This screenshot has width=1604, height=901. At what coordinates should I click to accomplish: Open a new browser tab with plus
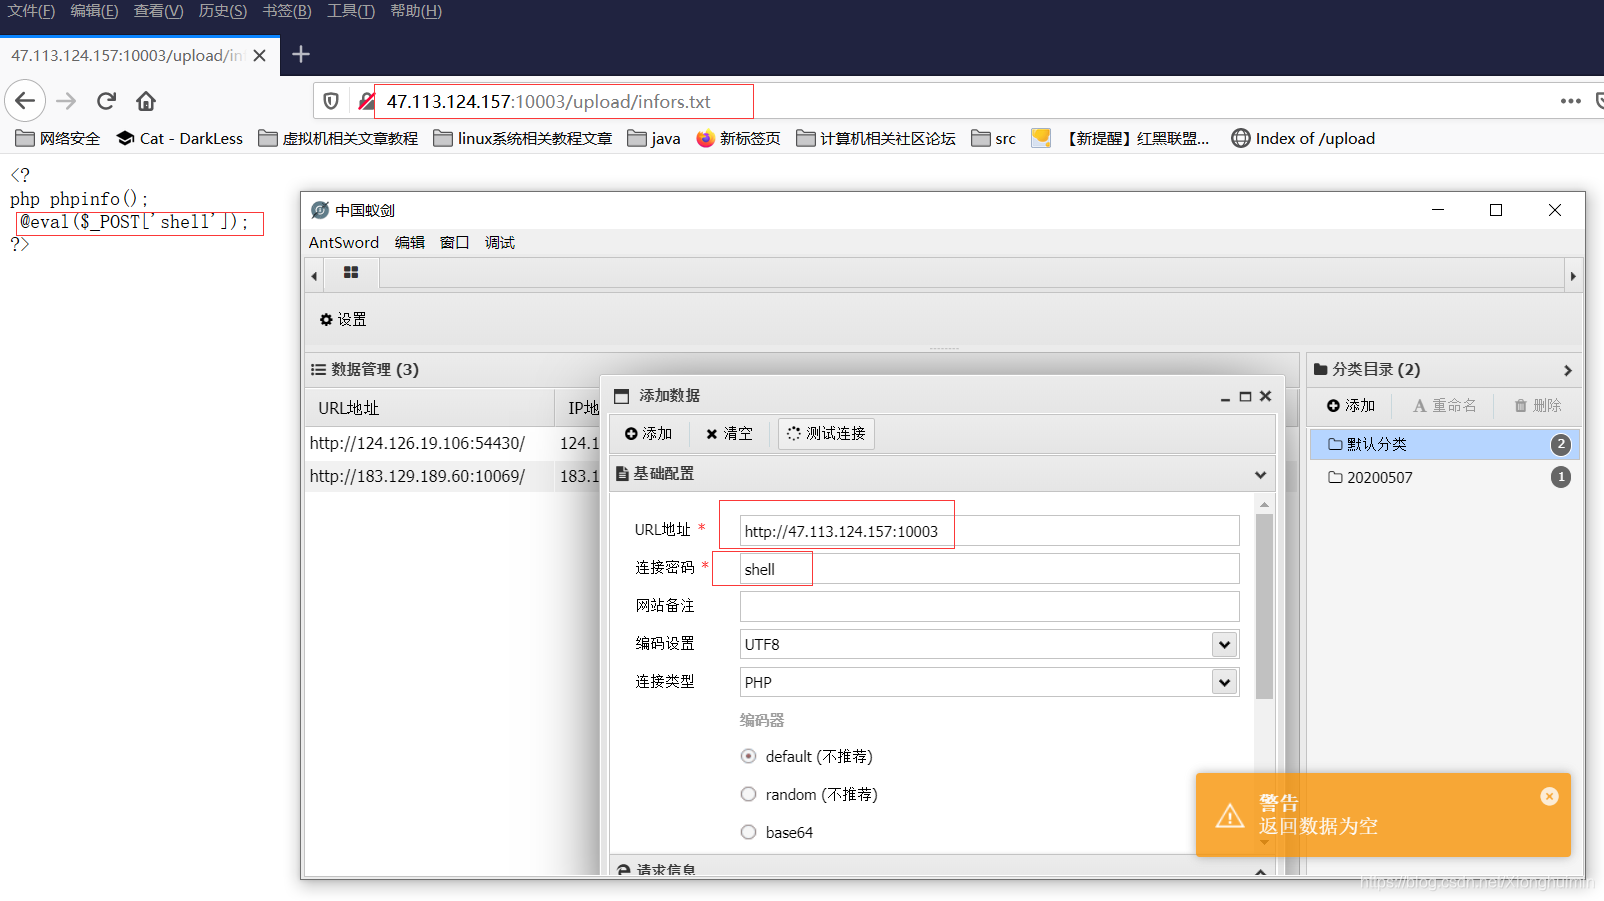[x=301, y=54]
